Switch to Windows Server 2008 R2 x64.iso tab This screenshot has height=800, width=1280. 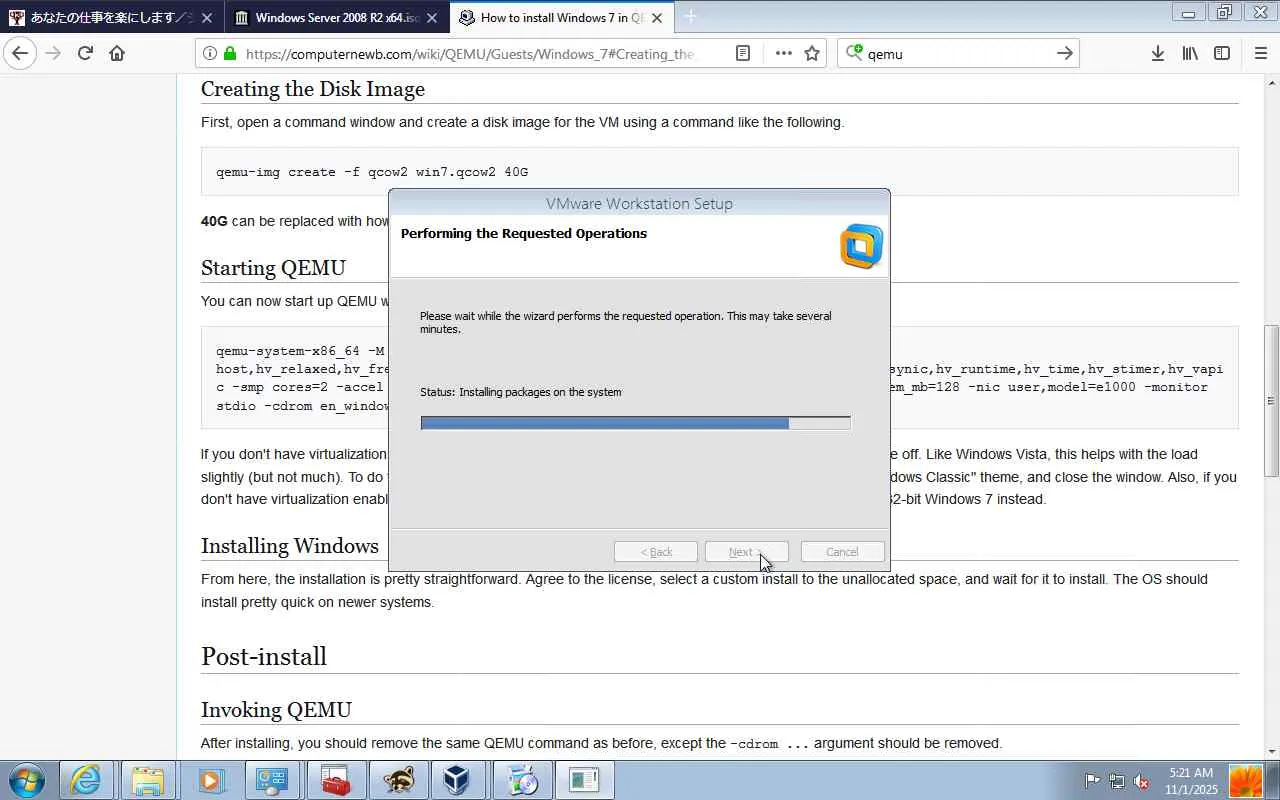click(337, 18)
